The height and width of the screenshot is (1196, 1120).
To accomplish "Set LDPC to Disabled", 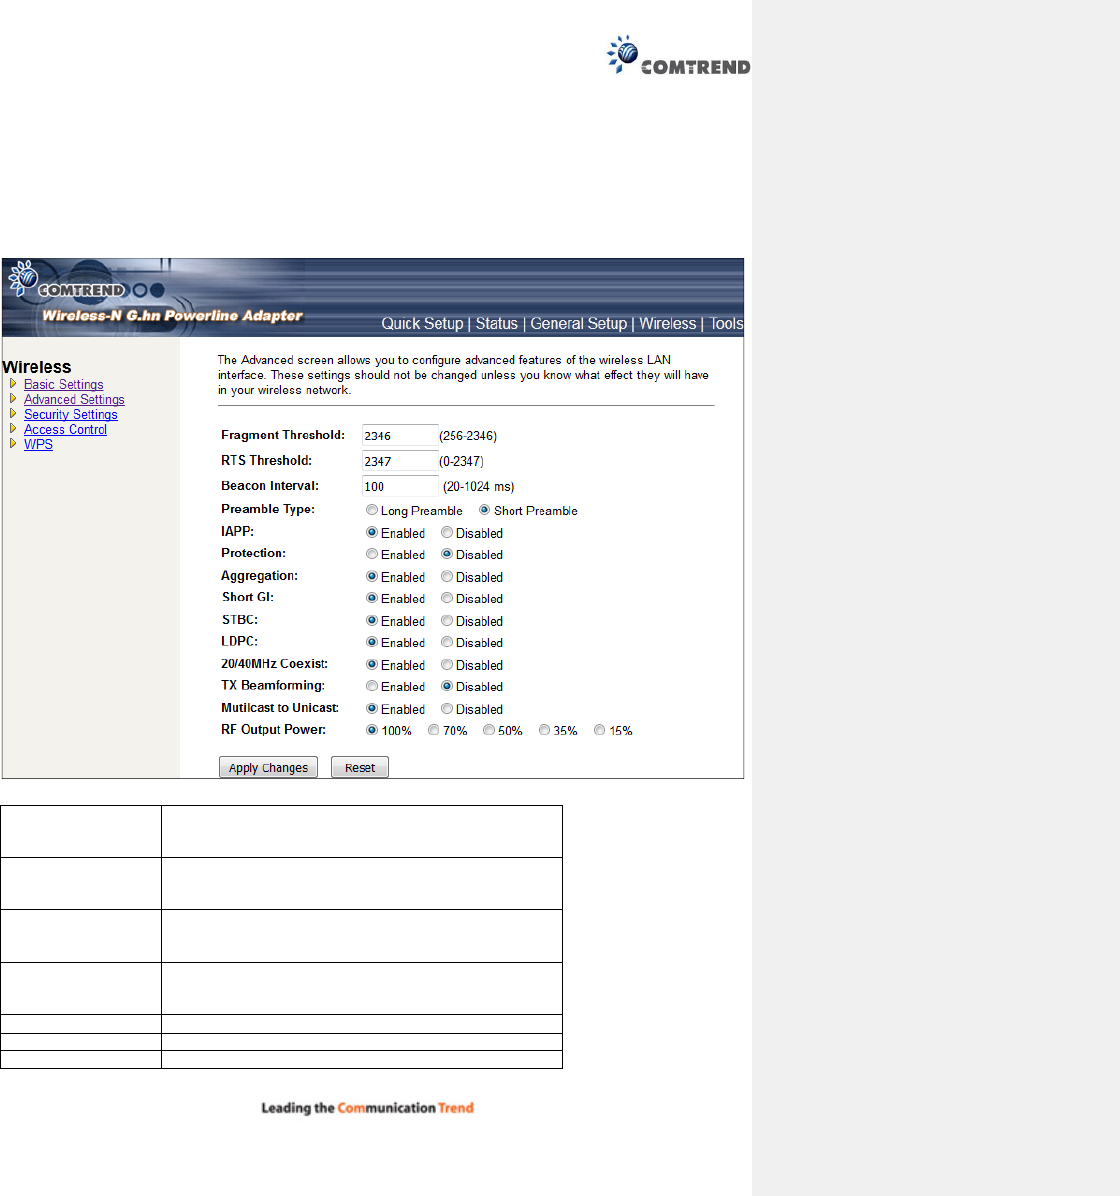I will point(447,642).
